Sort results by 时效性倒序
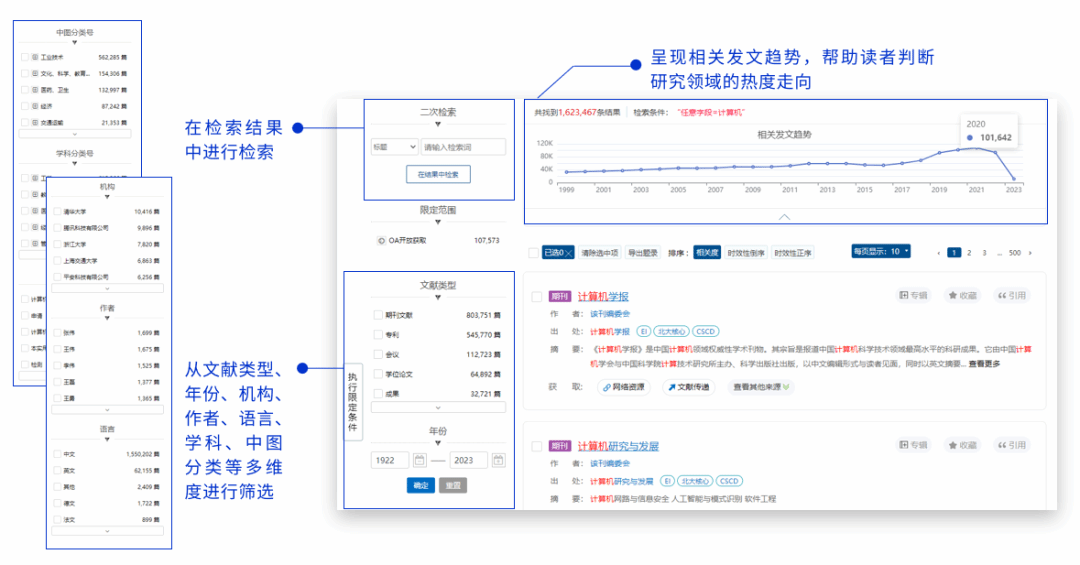 click(x=746, y=253)
